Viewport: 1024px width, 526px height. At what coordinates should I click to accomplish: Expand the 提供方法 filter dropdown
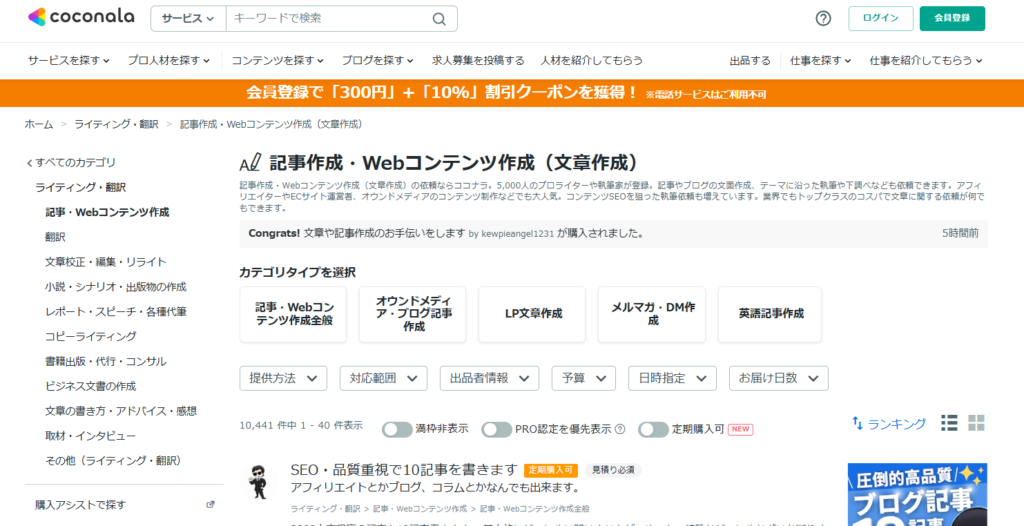pyautogui.click(x=283, y=378)
